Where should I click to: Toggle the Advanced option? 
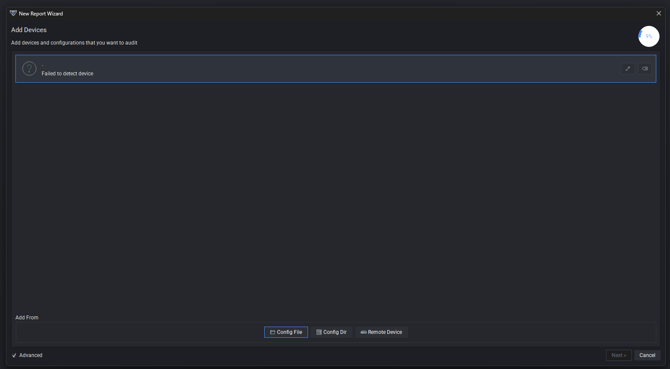coord(27,355)
